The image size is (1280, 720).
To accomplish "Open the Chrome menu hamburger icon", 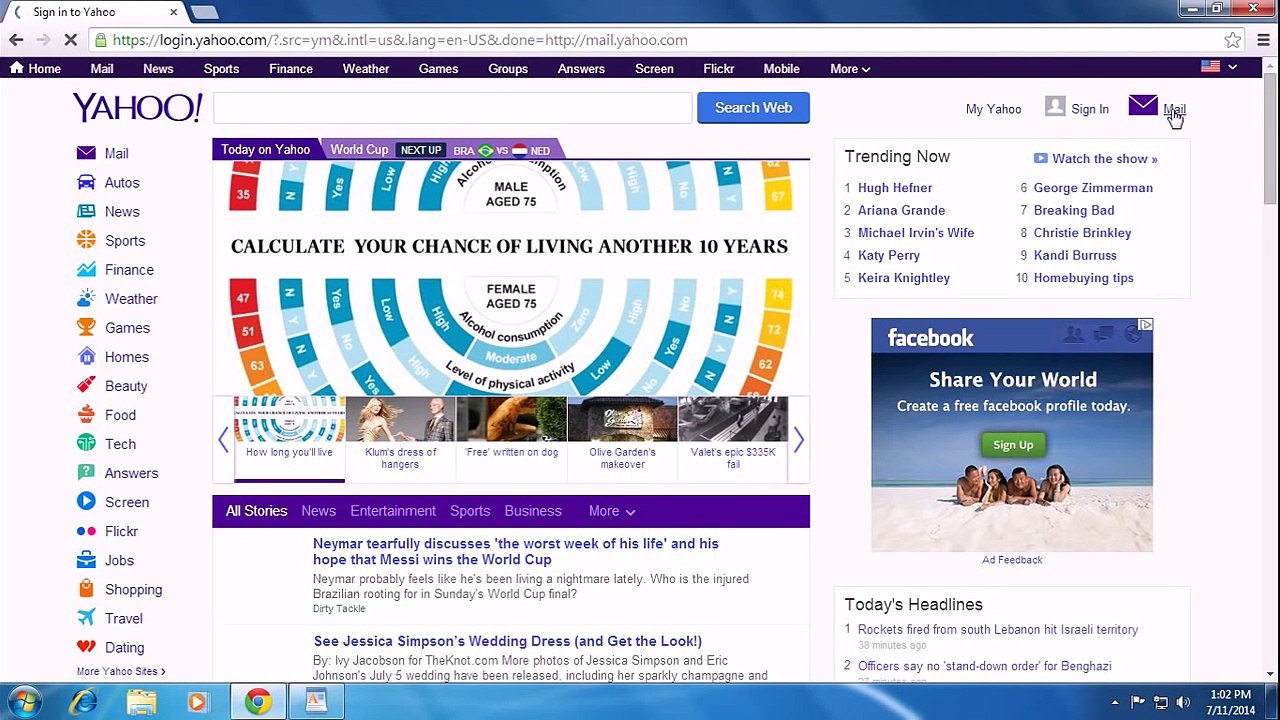I will tap(1264, 40).
